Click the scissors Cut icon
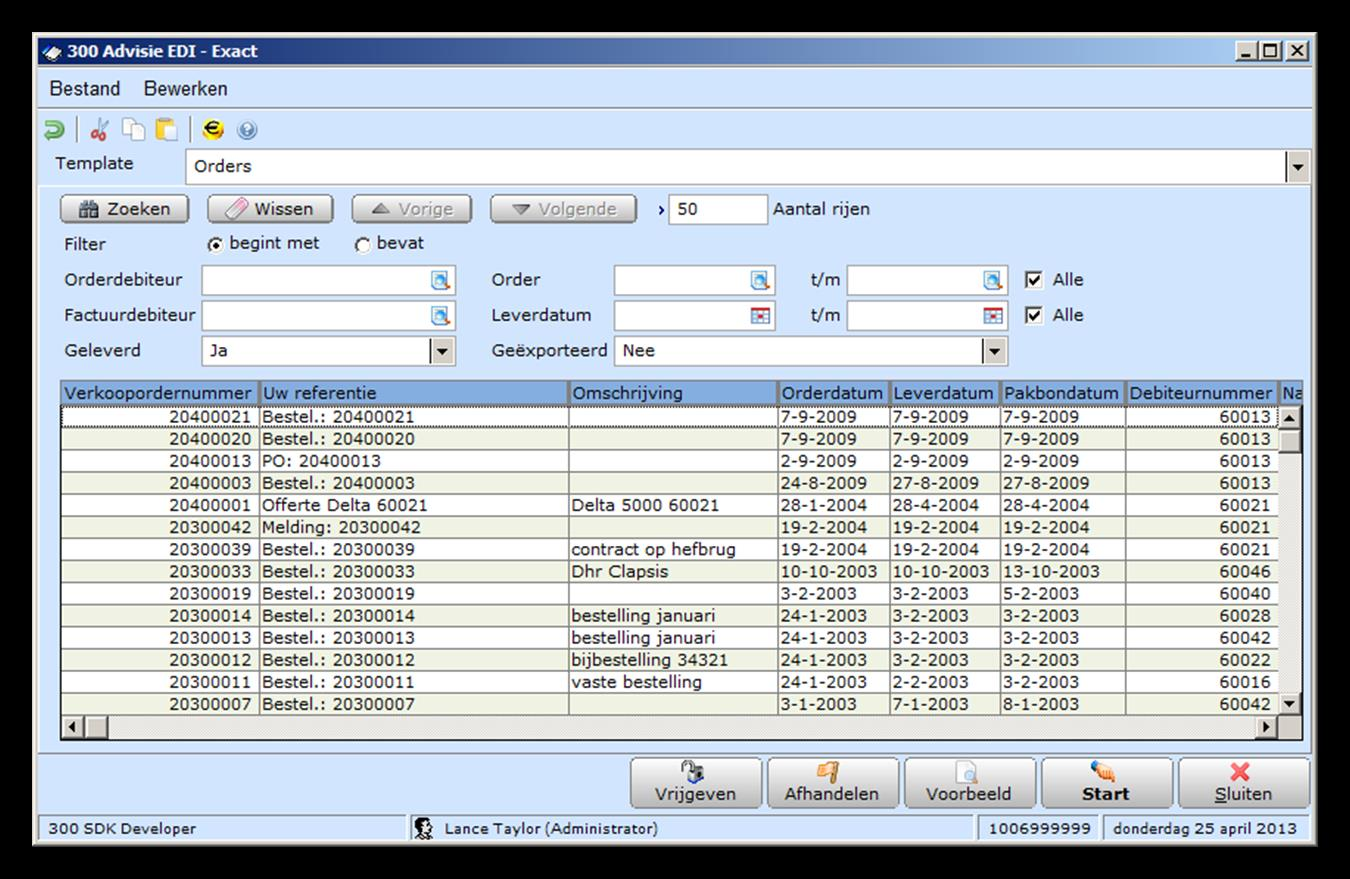The image size is (1350, 879). click(99, 130)
